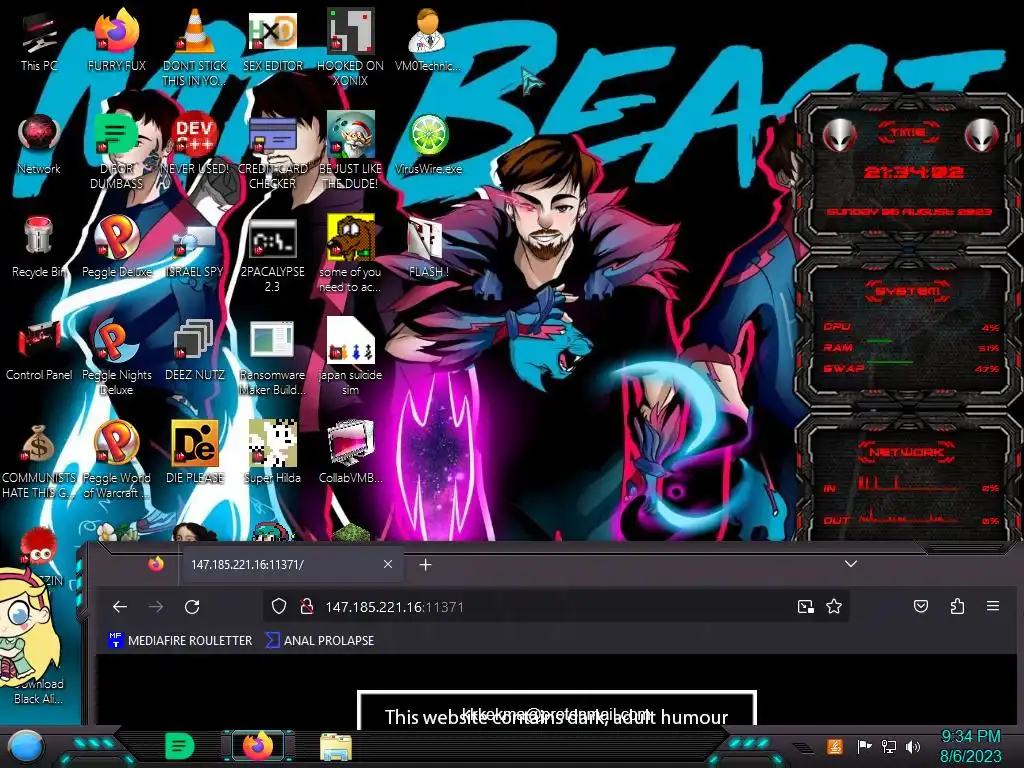Open the Dev C++ NEVER USED icon
The width and height of the screenshot is (1024, 768).
(x=195, y=144)
